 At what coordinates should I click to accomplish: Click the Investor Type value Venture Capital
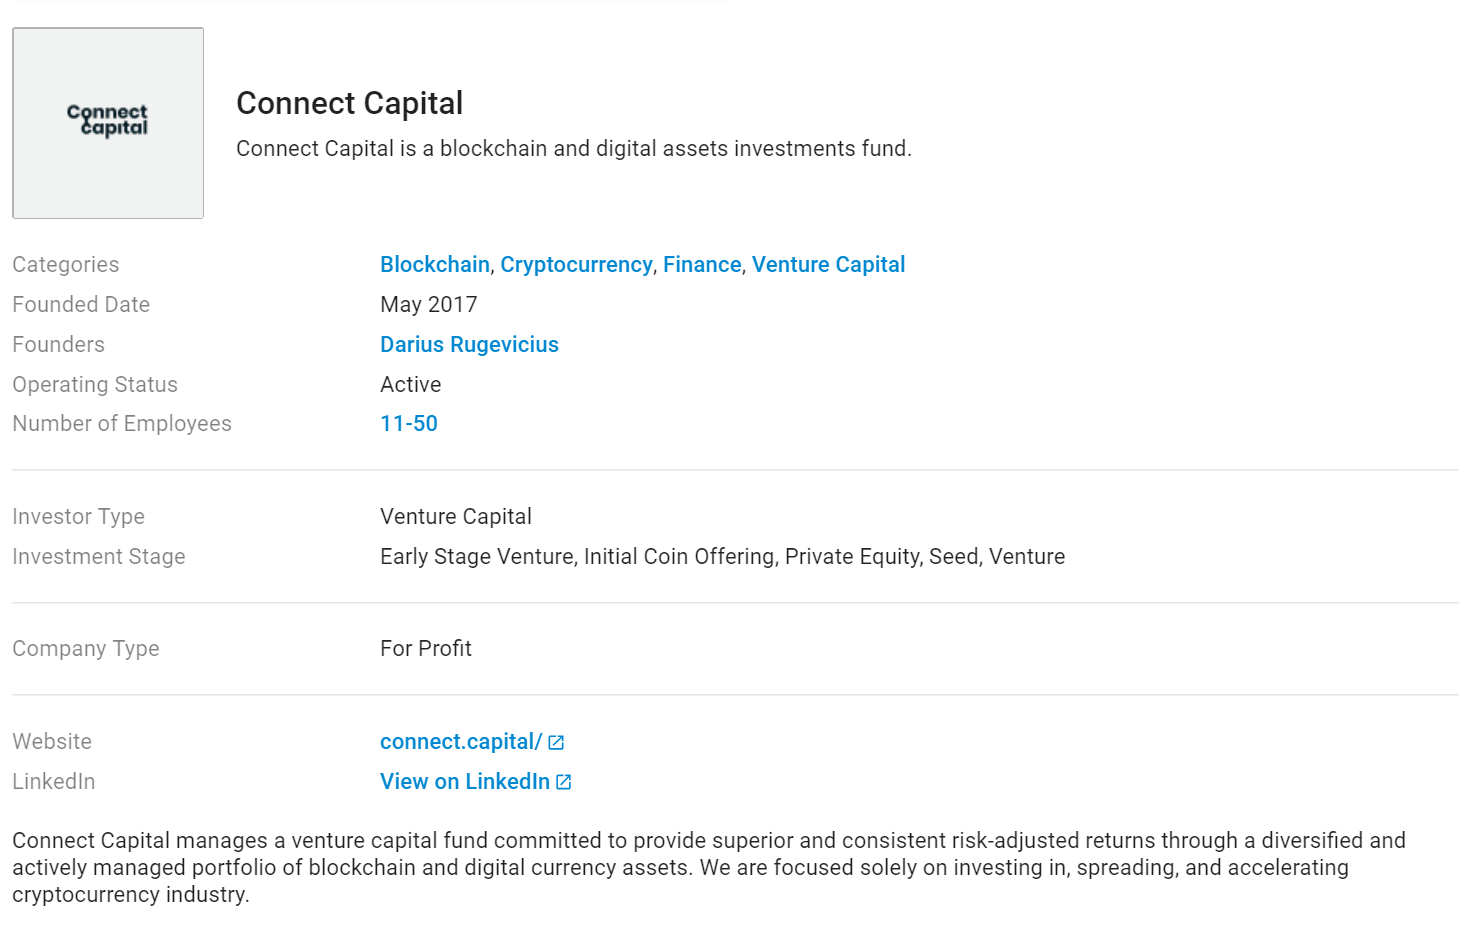(456, 516)
